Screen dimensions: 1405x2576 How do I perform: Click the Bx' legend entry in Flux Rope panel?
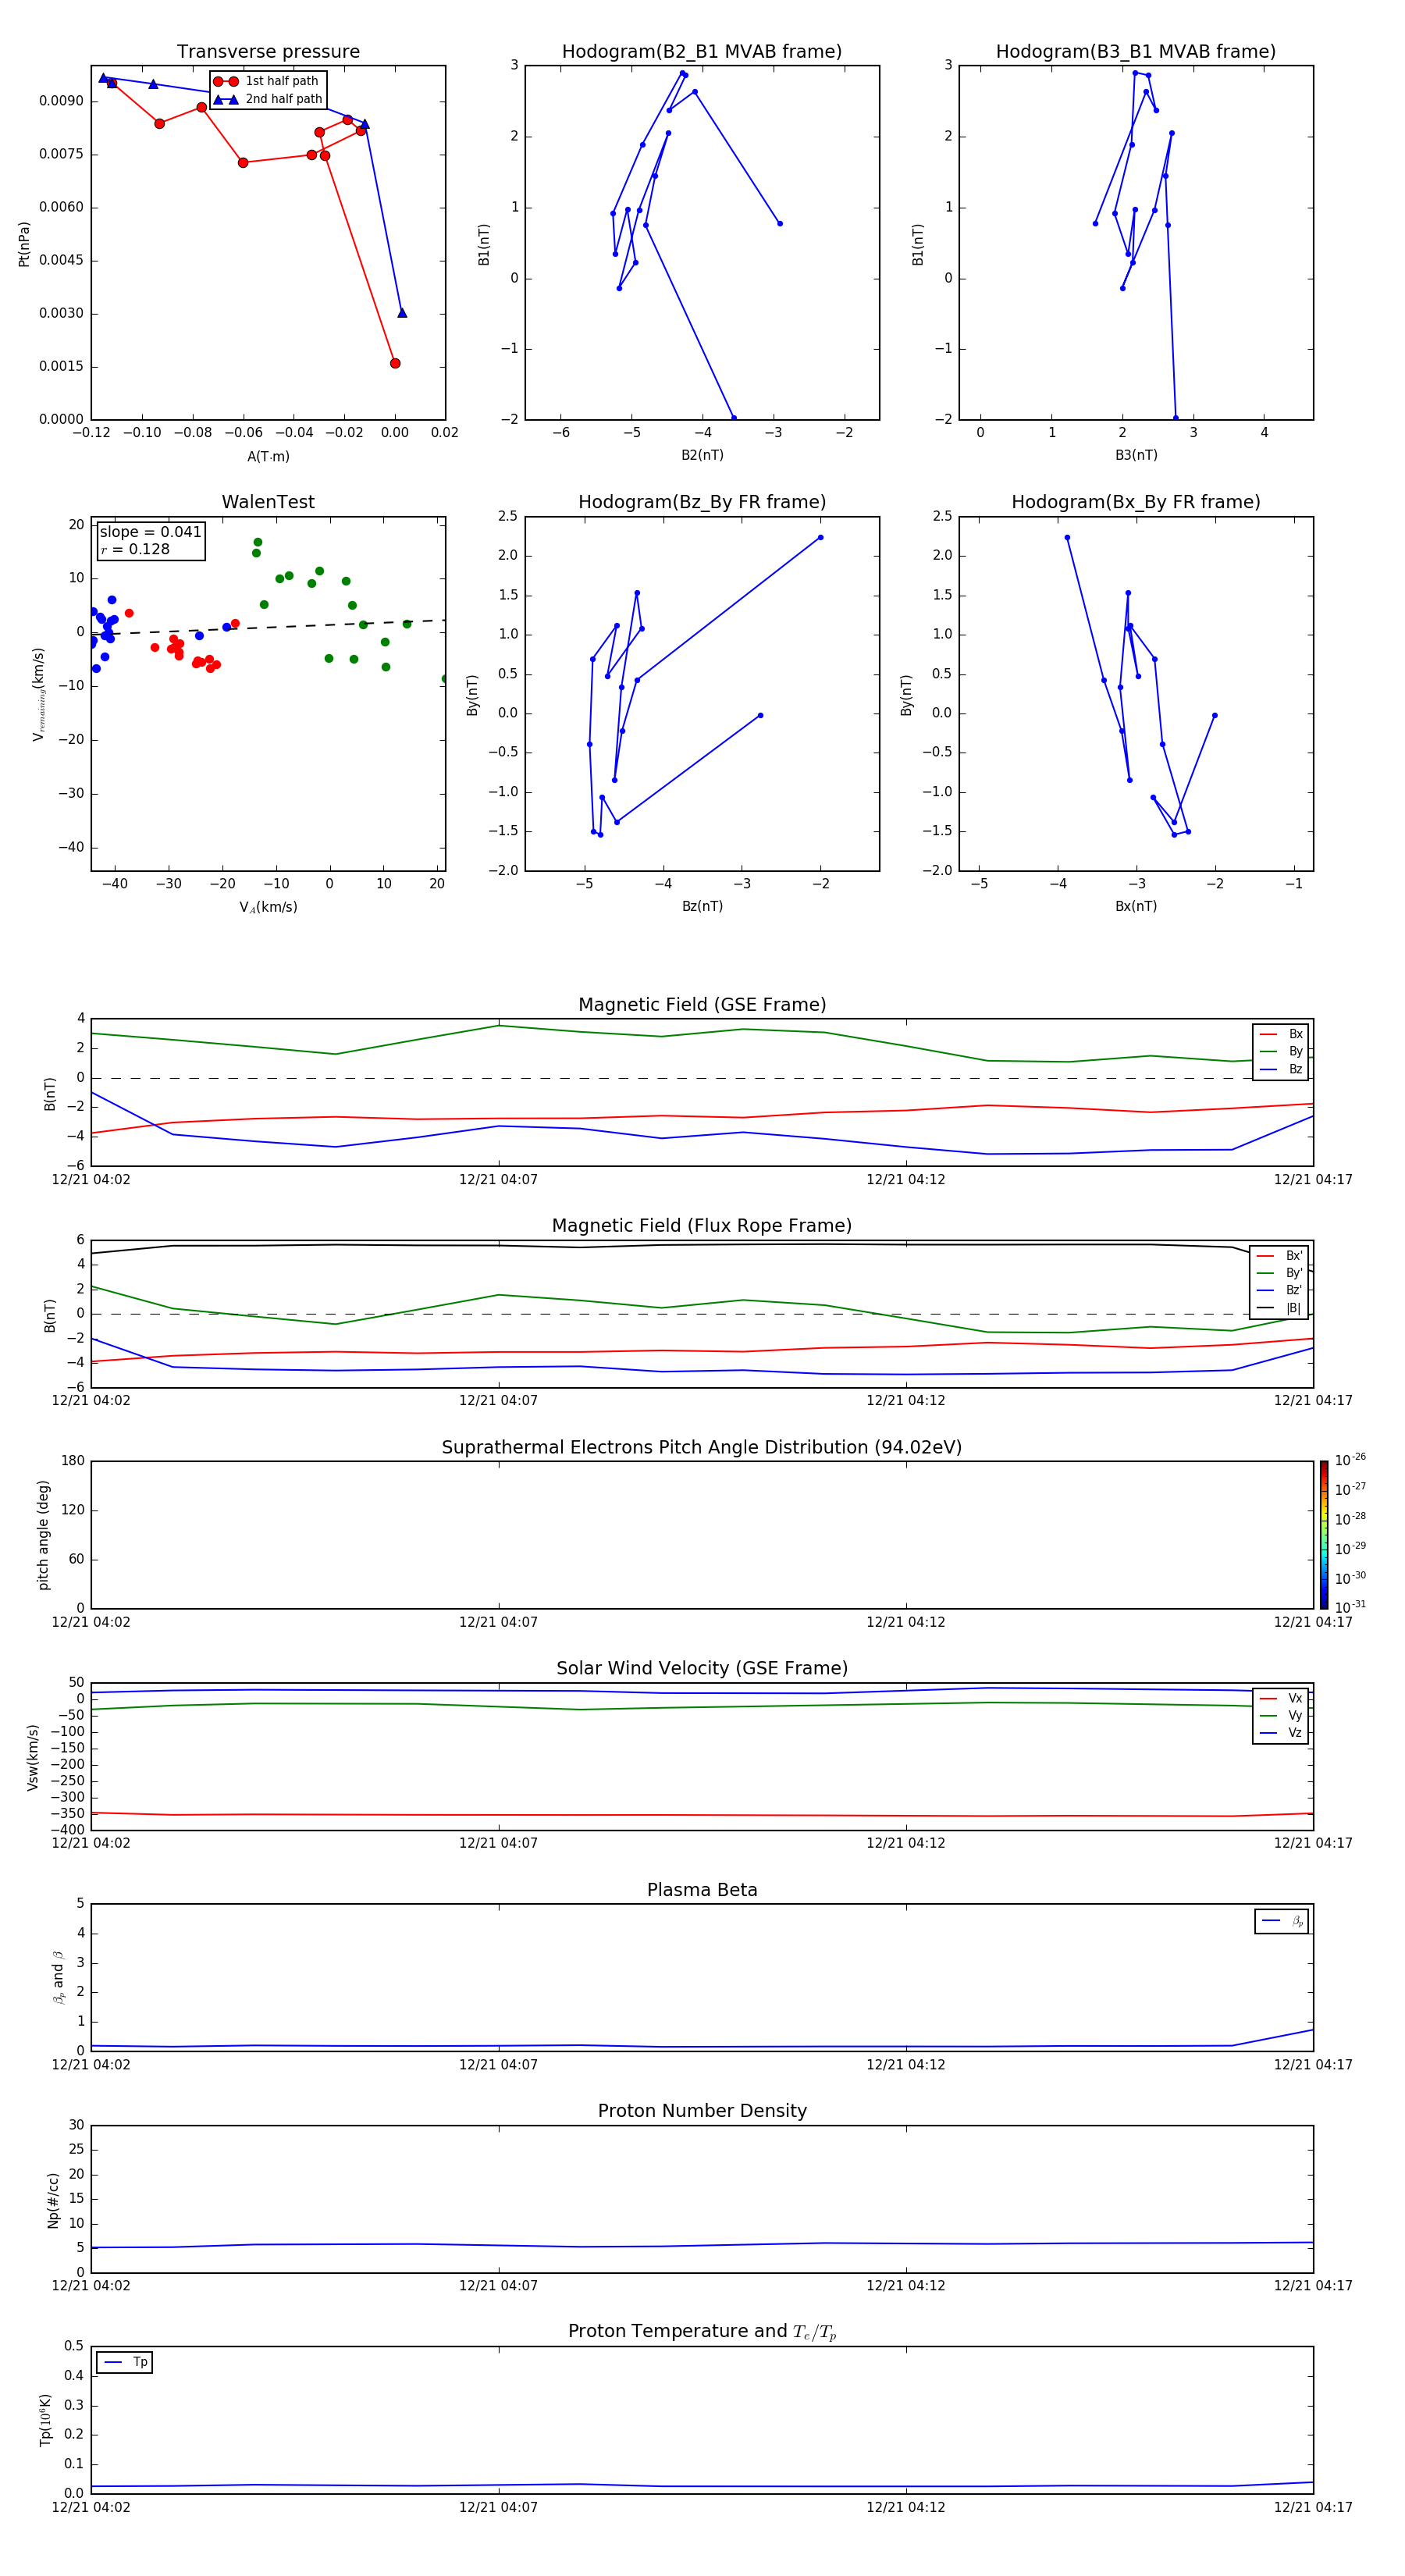[x=1279, y=1256]
